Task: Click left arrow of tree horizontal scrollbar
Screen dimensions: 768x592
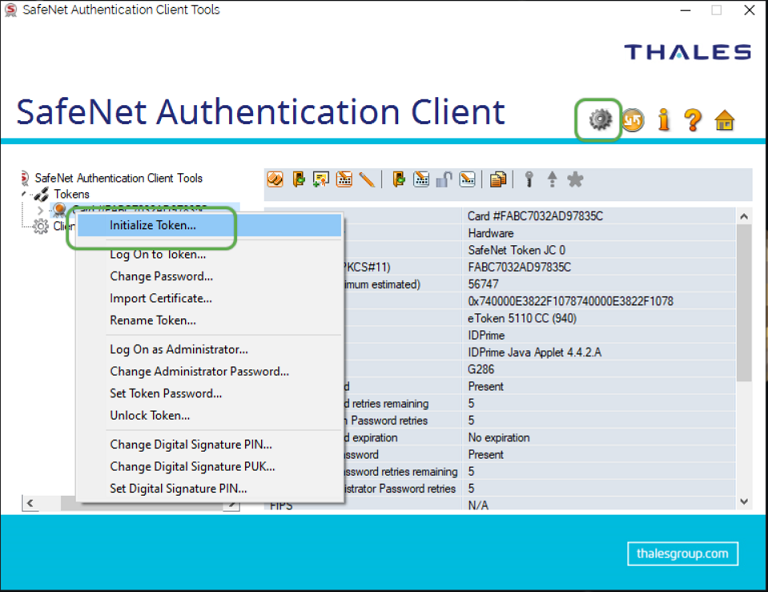Action: click(x=30, y=503)
